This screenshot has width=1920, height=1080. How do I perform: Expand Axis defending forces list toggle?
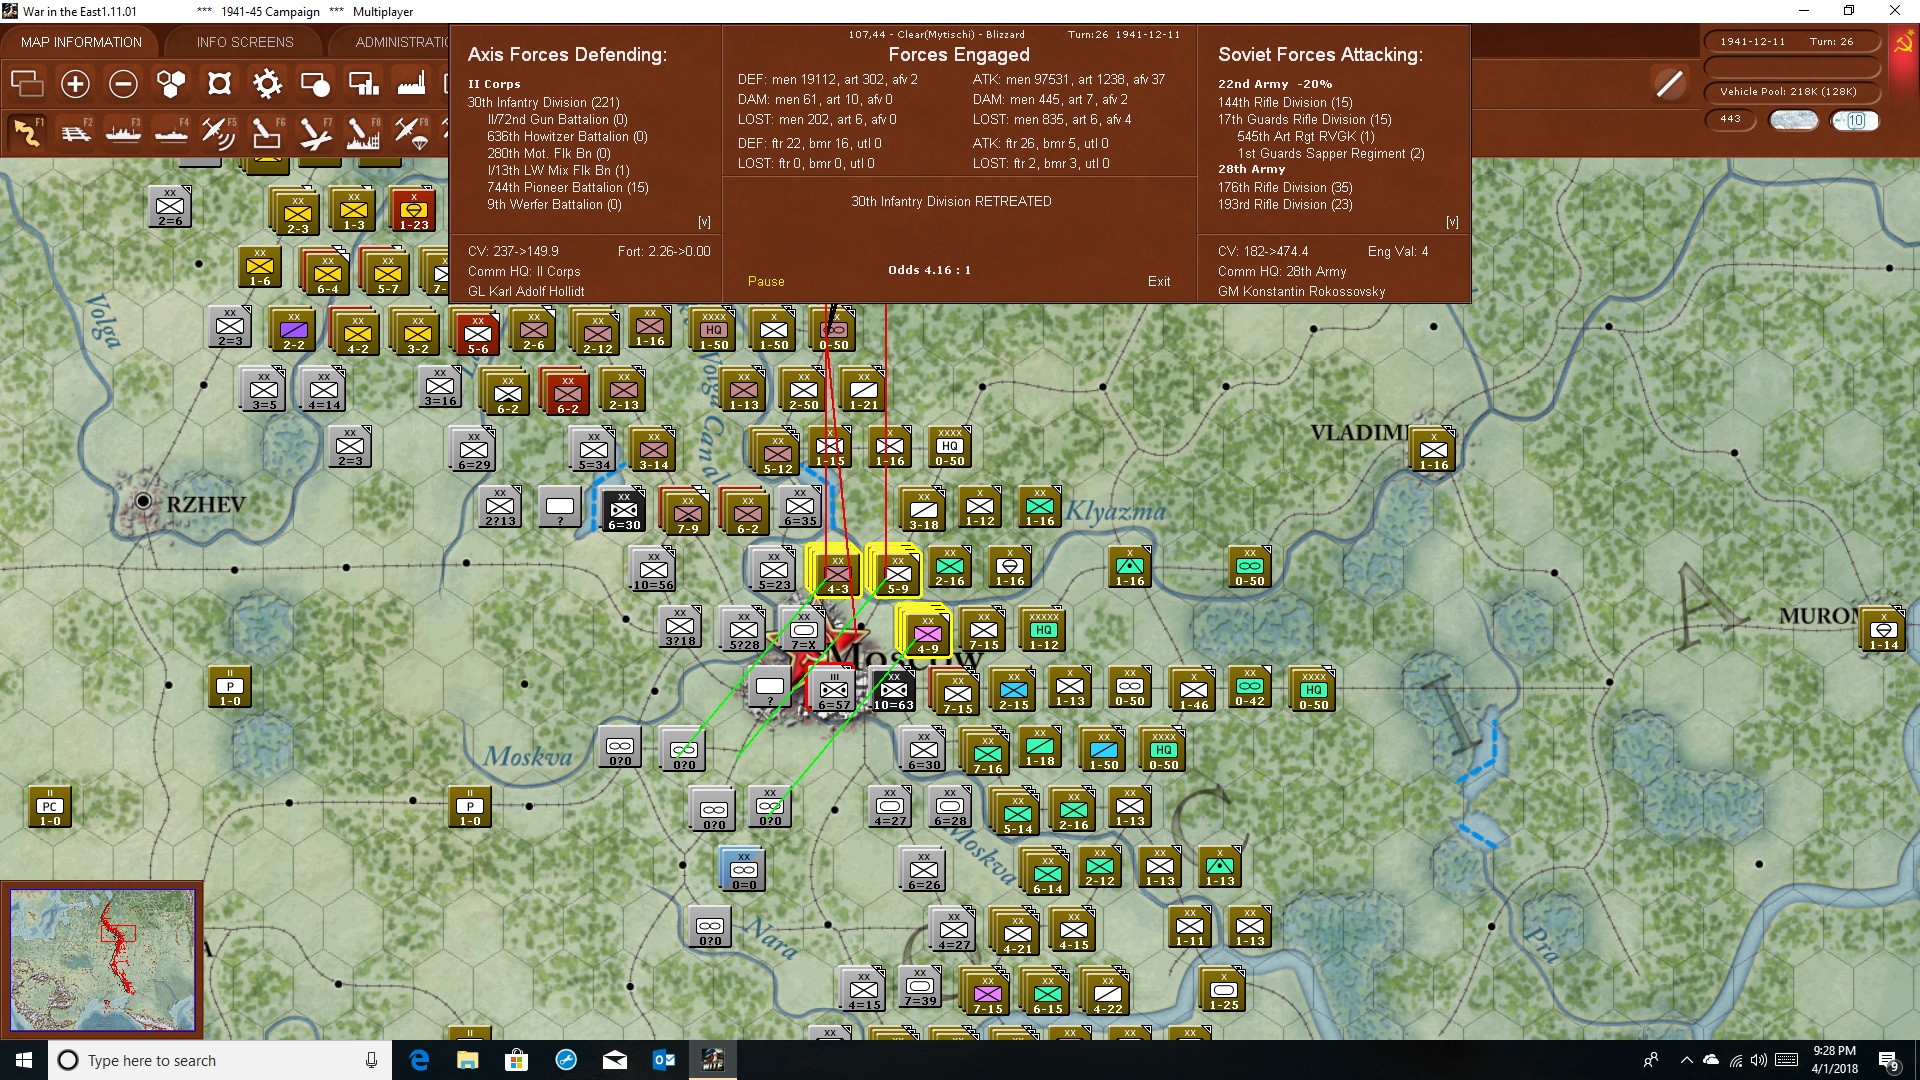(x=704, y=222)
